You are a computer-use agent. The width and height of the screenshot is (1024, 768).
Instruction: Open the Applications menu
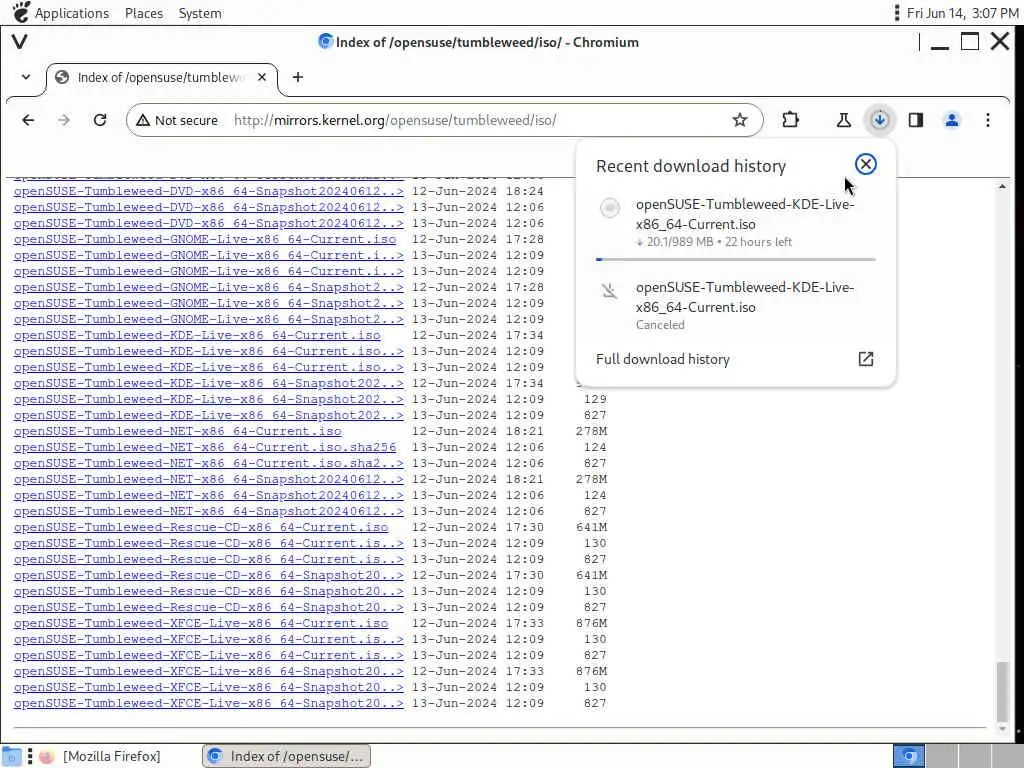pos(72,13)
